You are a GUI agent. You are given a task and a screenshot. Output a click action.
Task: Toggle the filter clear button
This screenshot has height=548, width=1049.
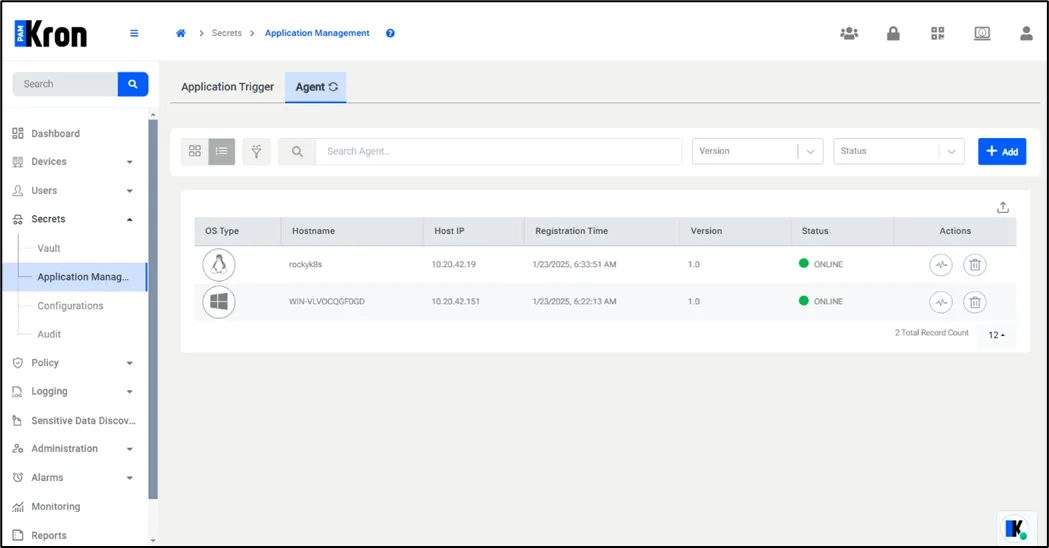(x=256, y=151)
